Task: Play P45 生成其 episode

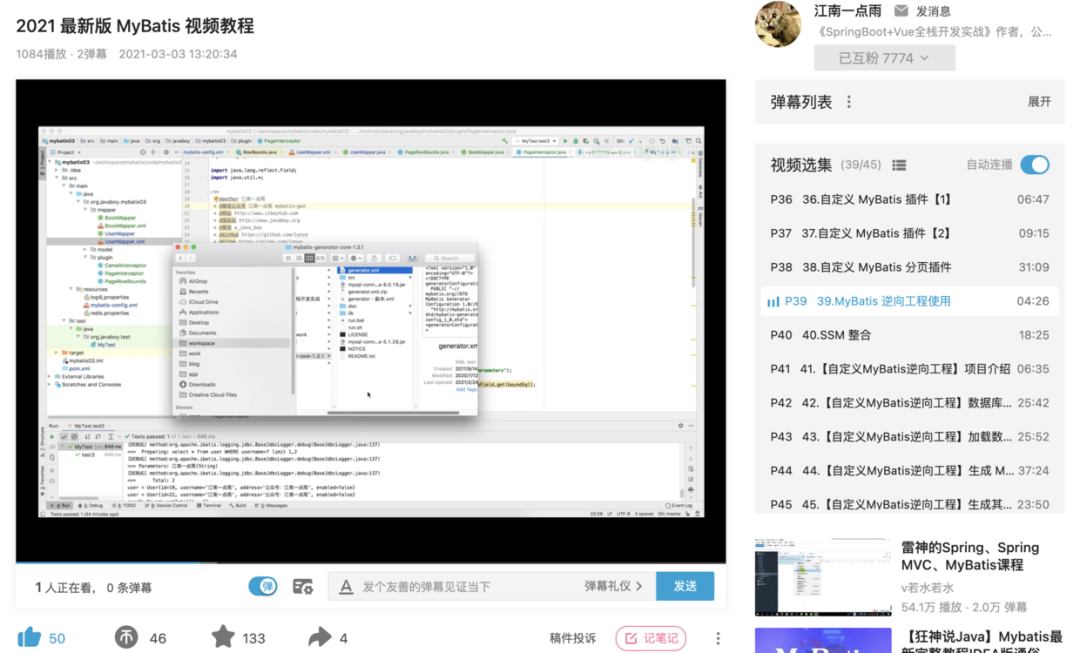Action: click(x=909, y=504)
